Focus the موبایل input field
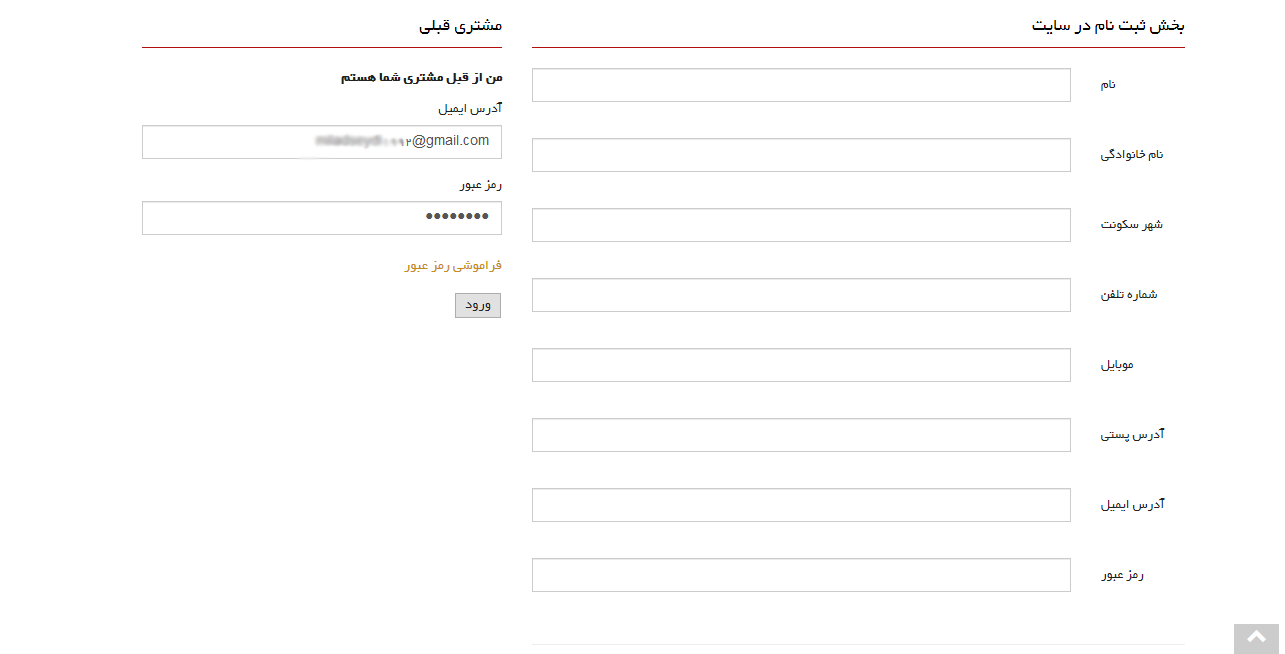The width and height of the screenshot is (1285, 654). pyautogui.click(x=800, y=365)
